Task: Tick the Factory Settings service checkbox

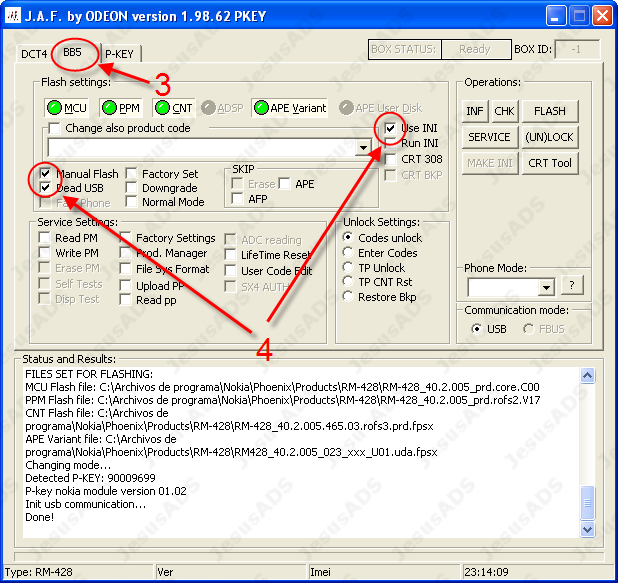Action: pos(125,238)
